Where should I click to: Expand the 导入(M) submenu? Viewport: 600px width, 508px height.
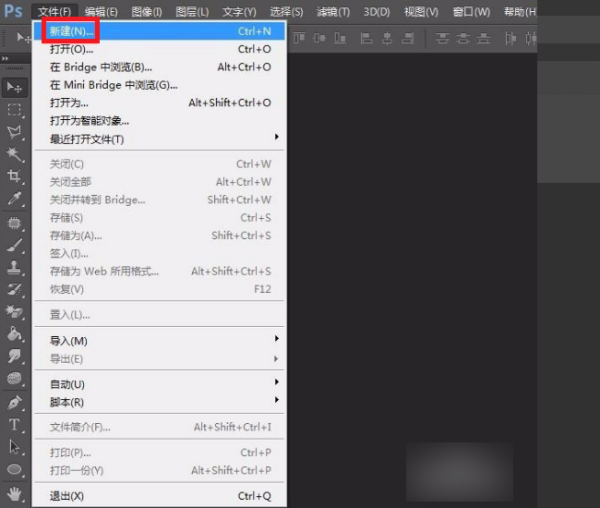click(x=159, y=340)
